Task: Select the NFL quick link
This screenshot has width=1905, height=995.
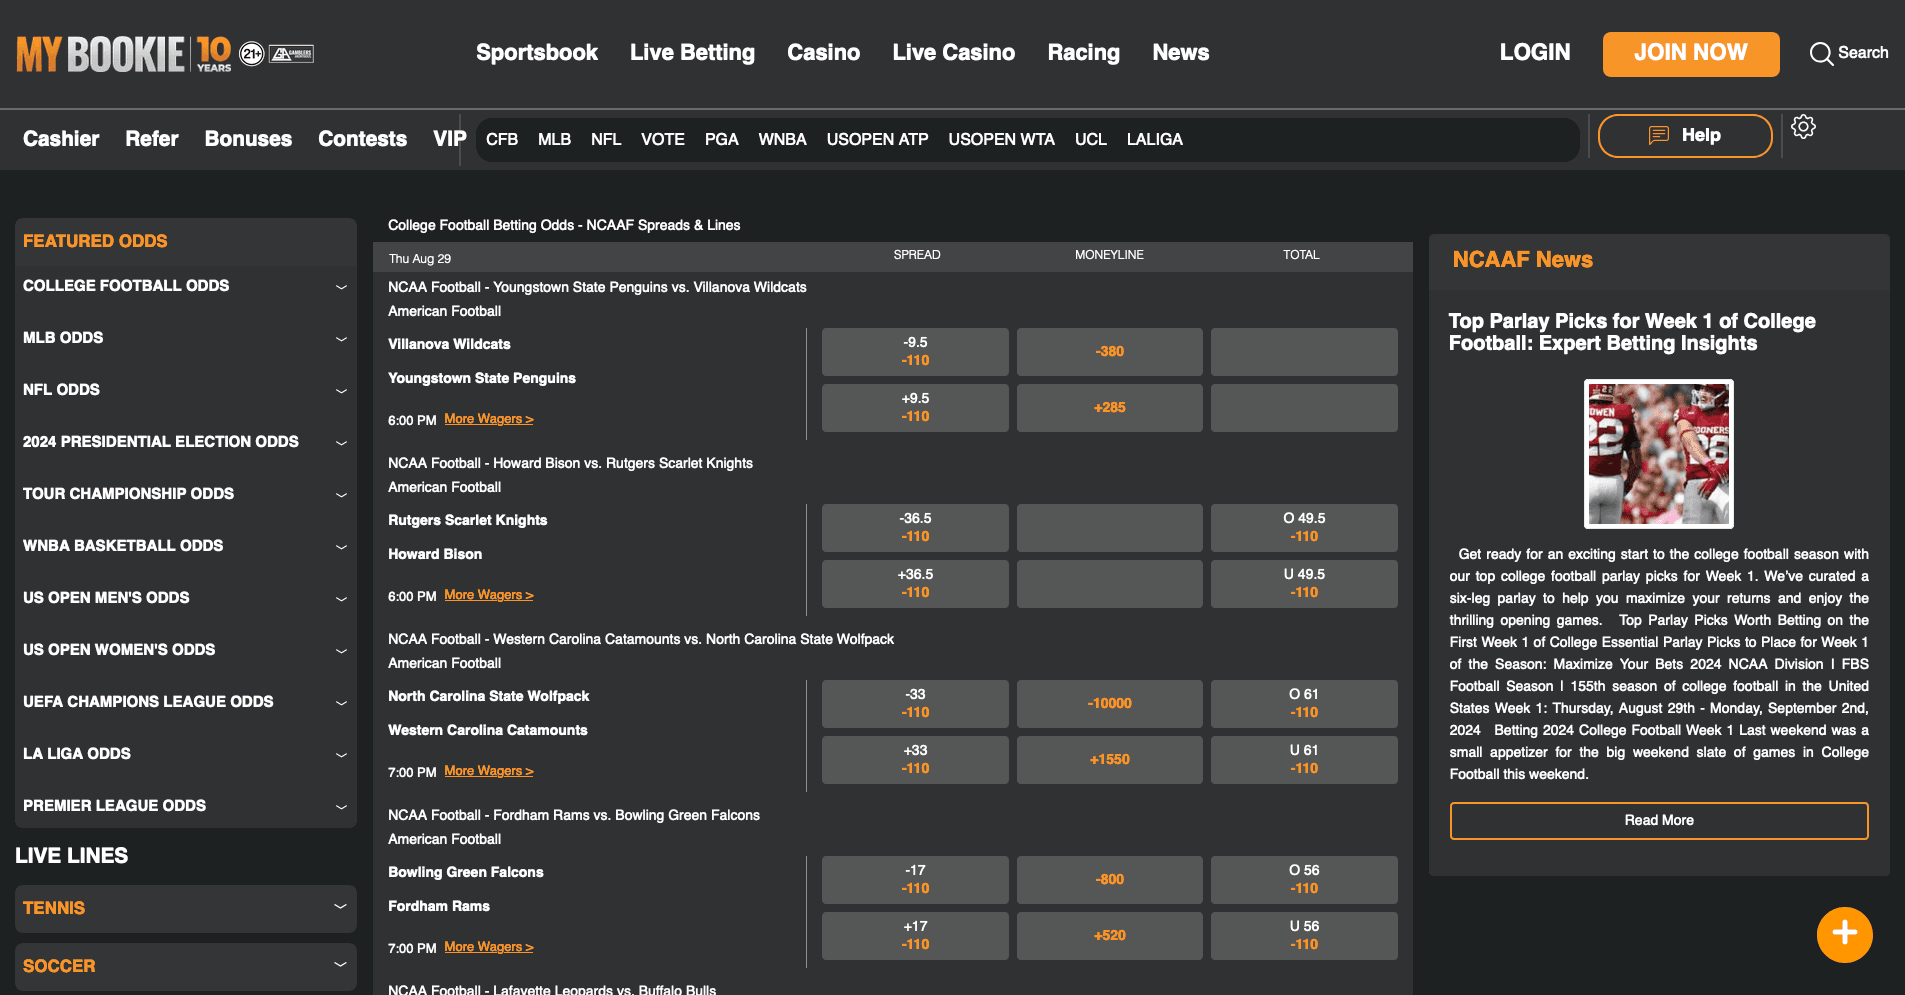Action: 606,140
